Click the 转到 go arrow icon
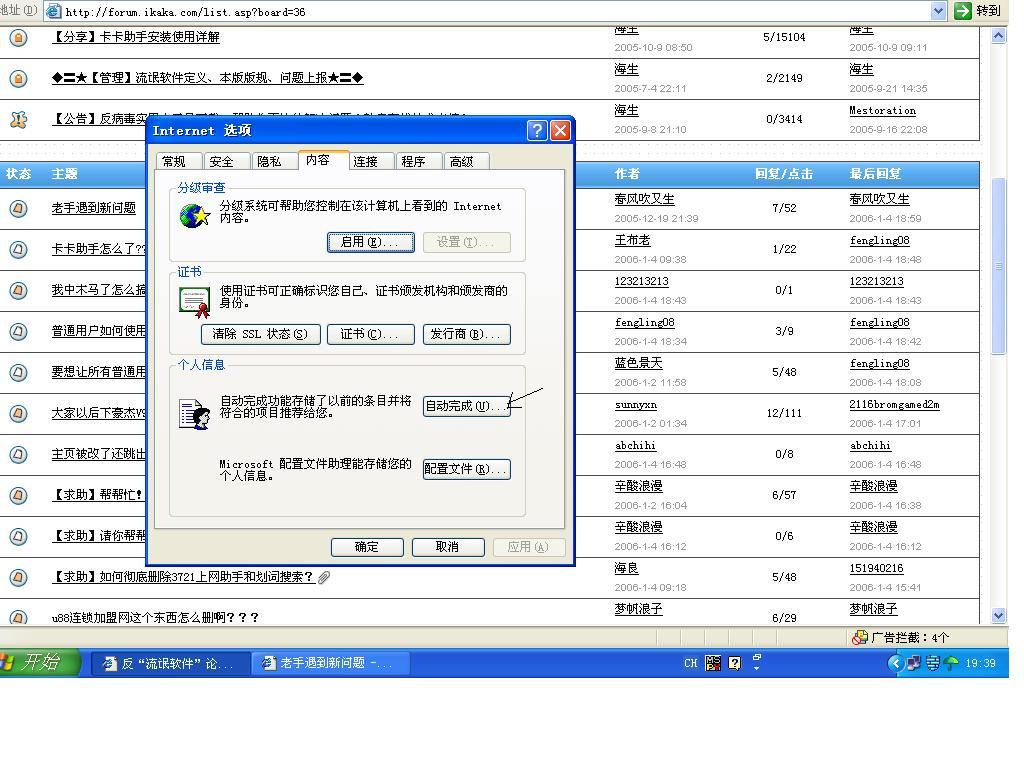The width and height of the screenshot is (1024, 768). [x=963, y=11]
